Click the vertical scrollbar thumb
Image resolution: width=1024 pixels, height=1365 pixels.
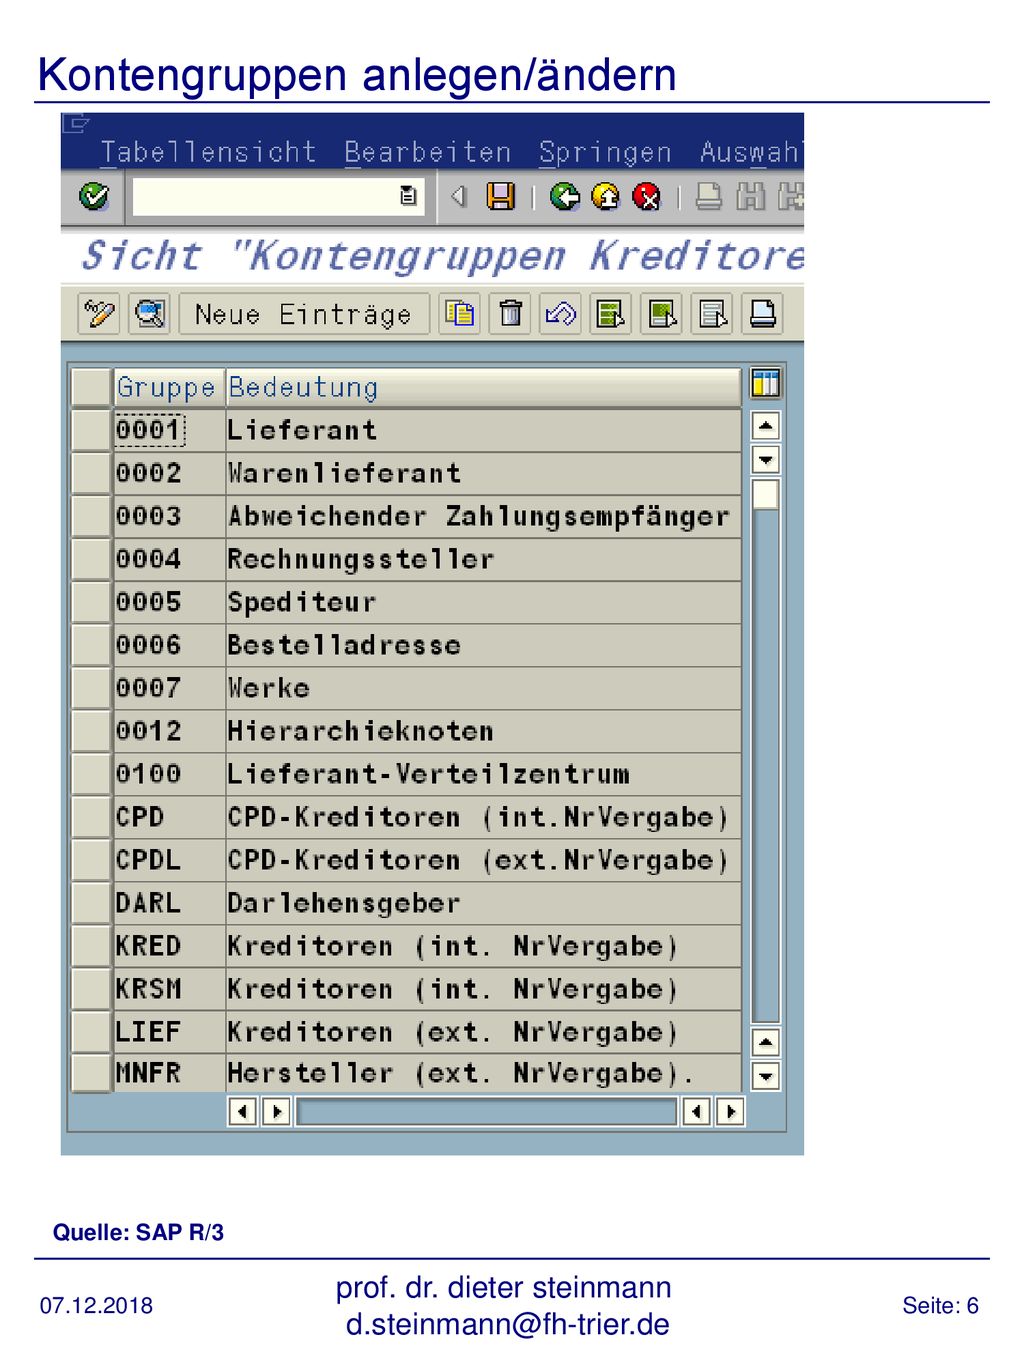(x=765, y=495)
